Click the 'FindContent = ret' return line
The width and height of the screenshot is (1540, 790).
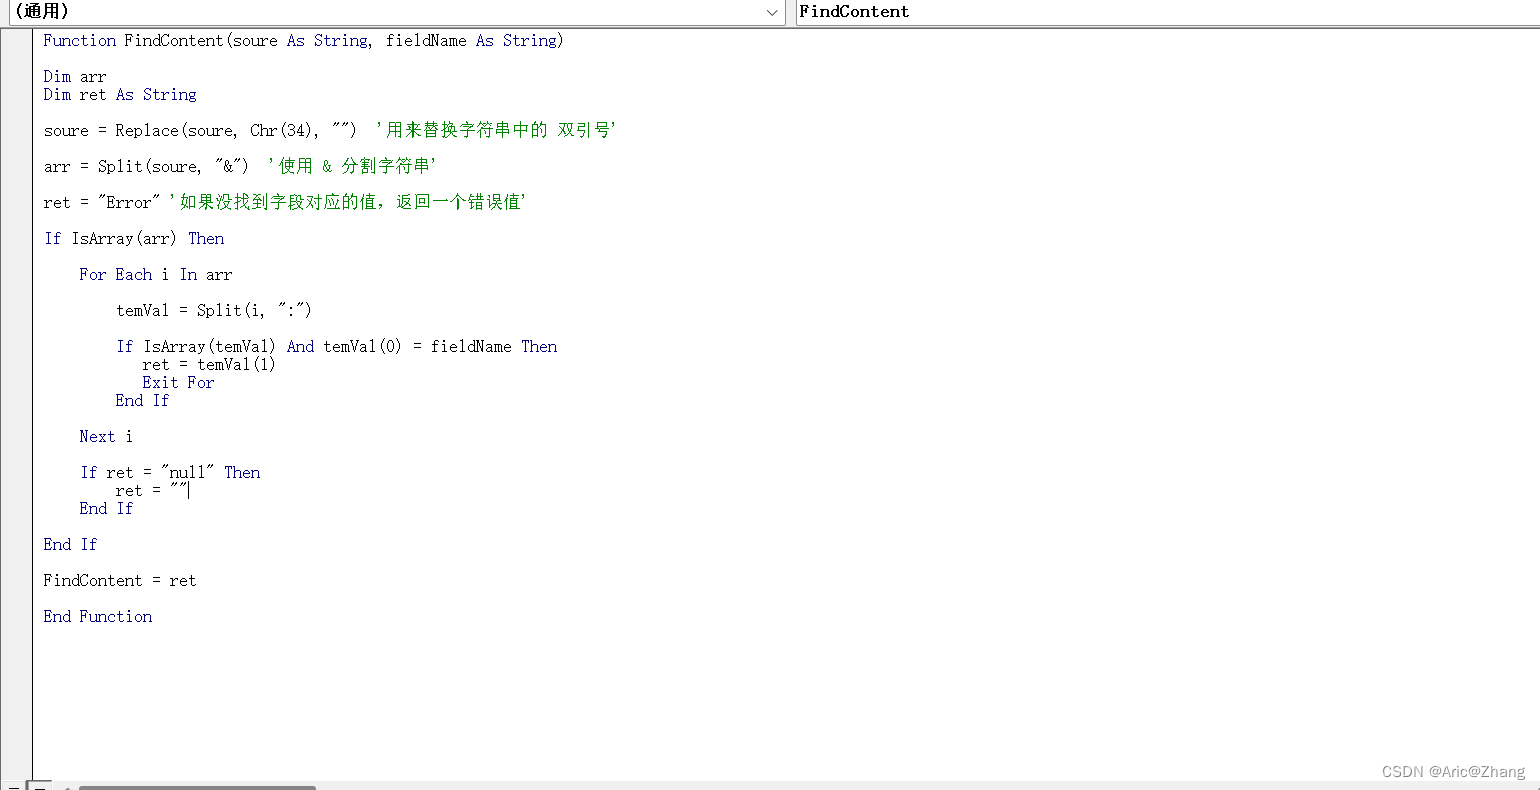[120, 580]
